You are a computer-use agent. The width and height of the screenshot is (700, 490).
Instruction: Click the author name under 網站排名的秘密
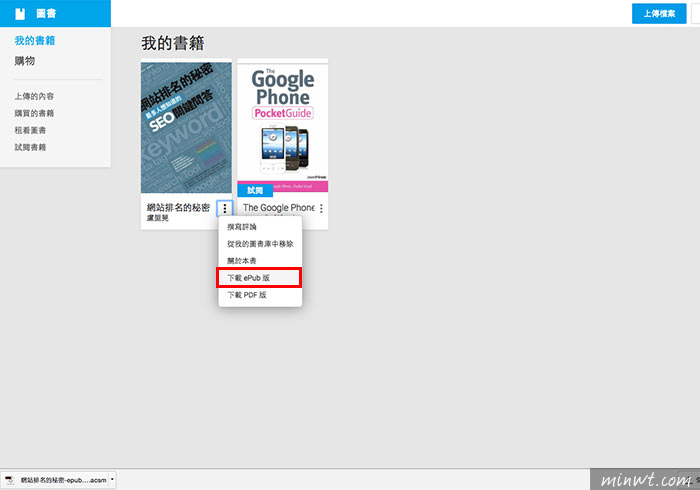(158, 218)
